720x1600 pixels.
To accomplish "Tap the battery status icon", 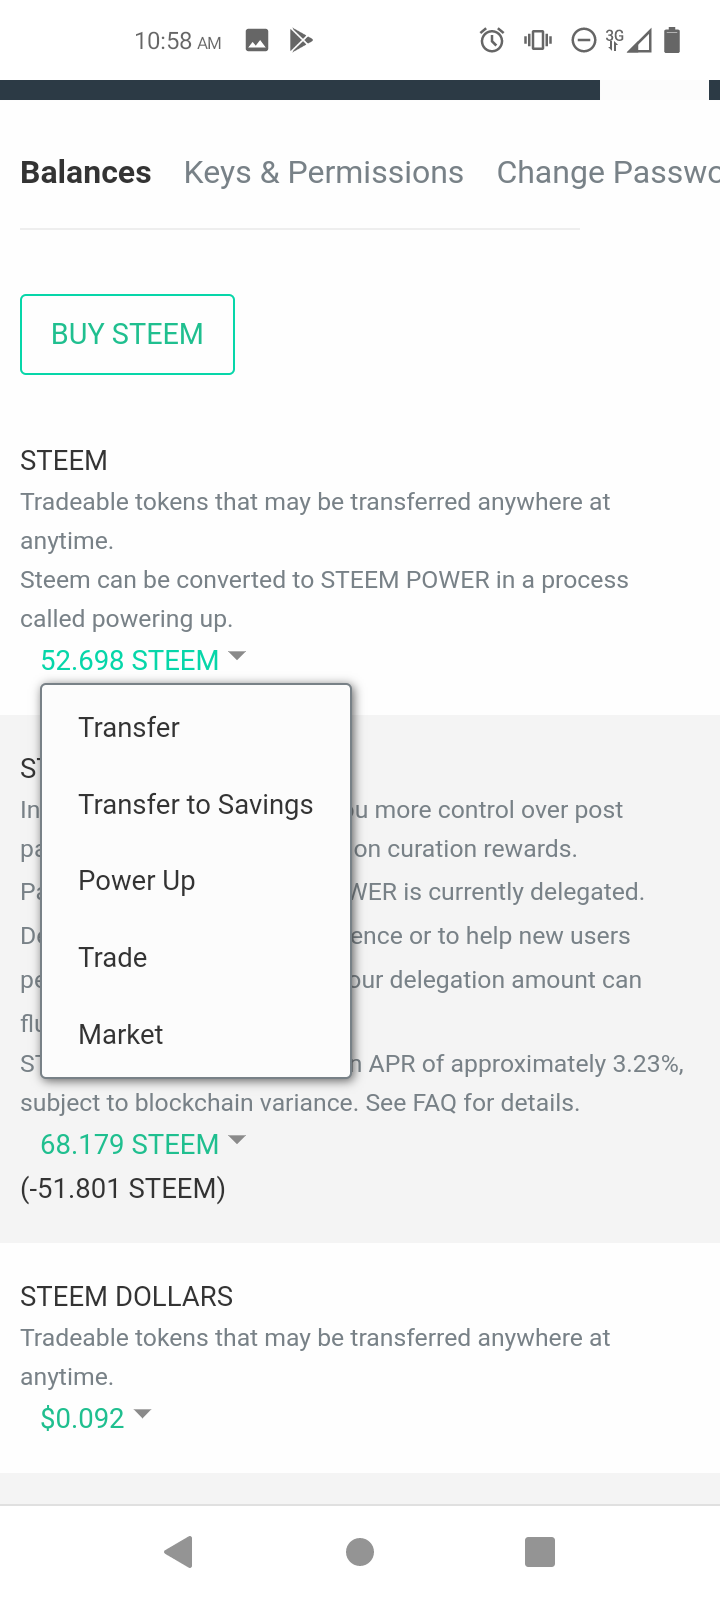I will pyautogui.click(x=672, y=41).
